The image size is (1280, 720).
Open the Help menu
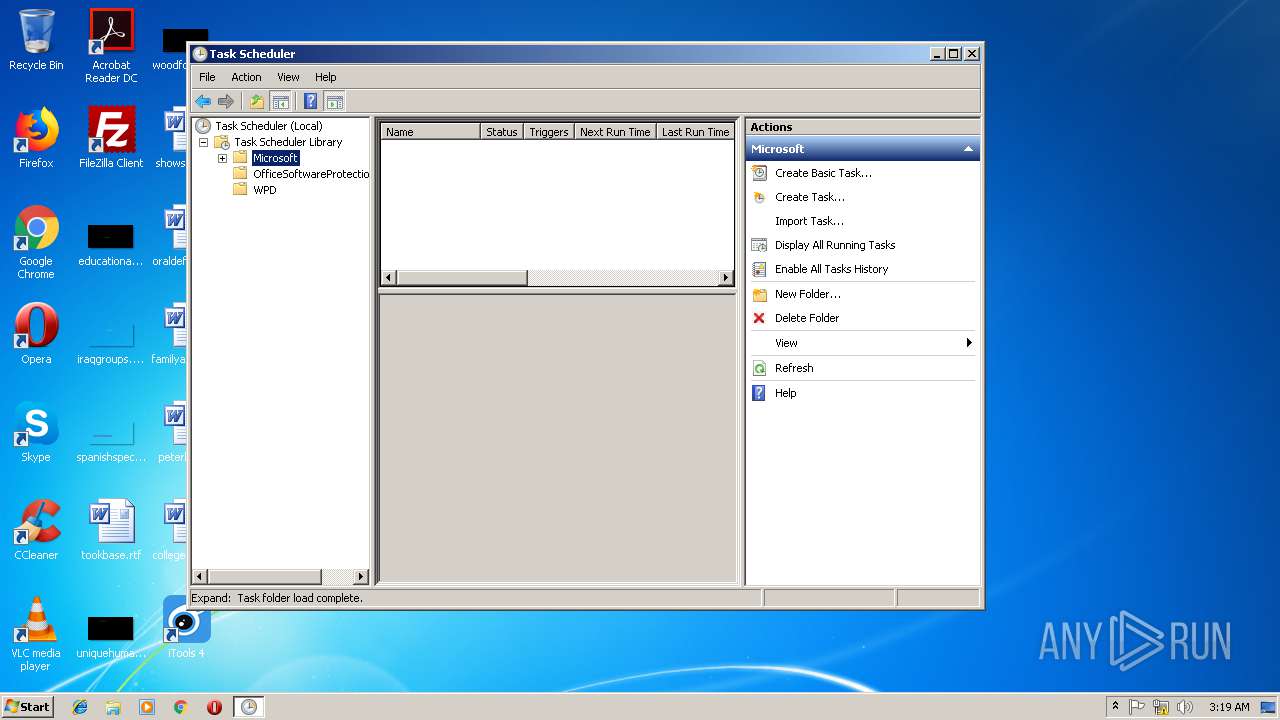tap(326, 77)
